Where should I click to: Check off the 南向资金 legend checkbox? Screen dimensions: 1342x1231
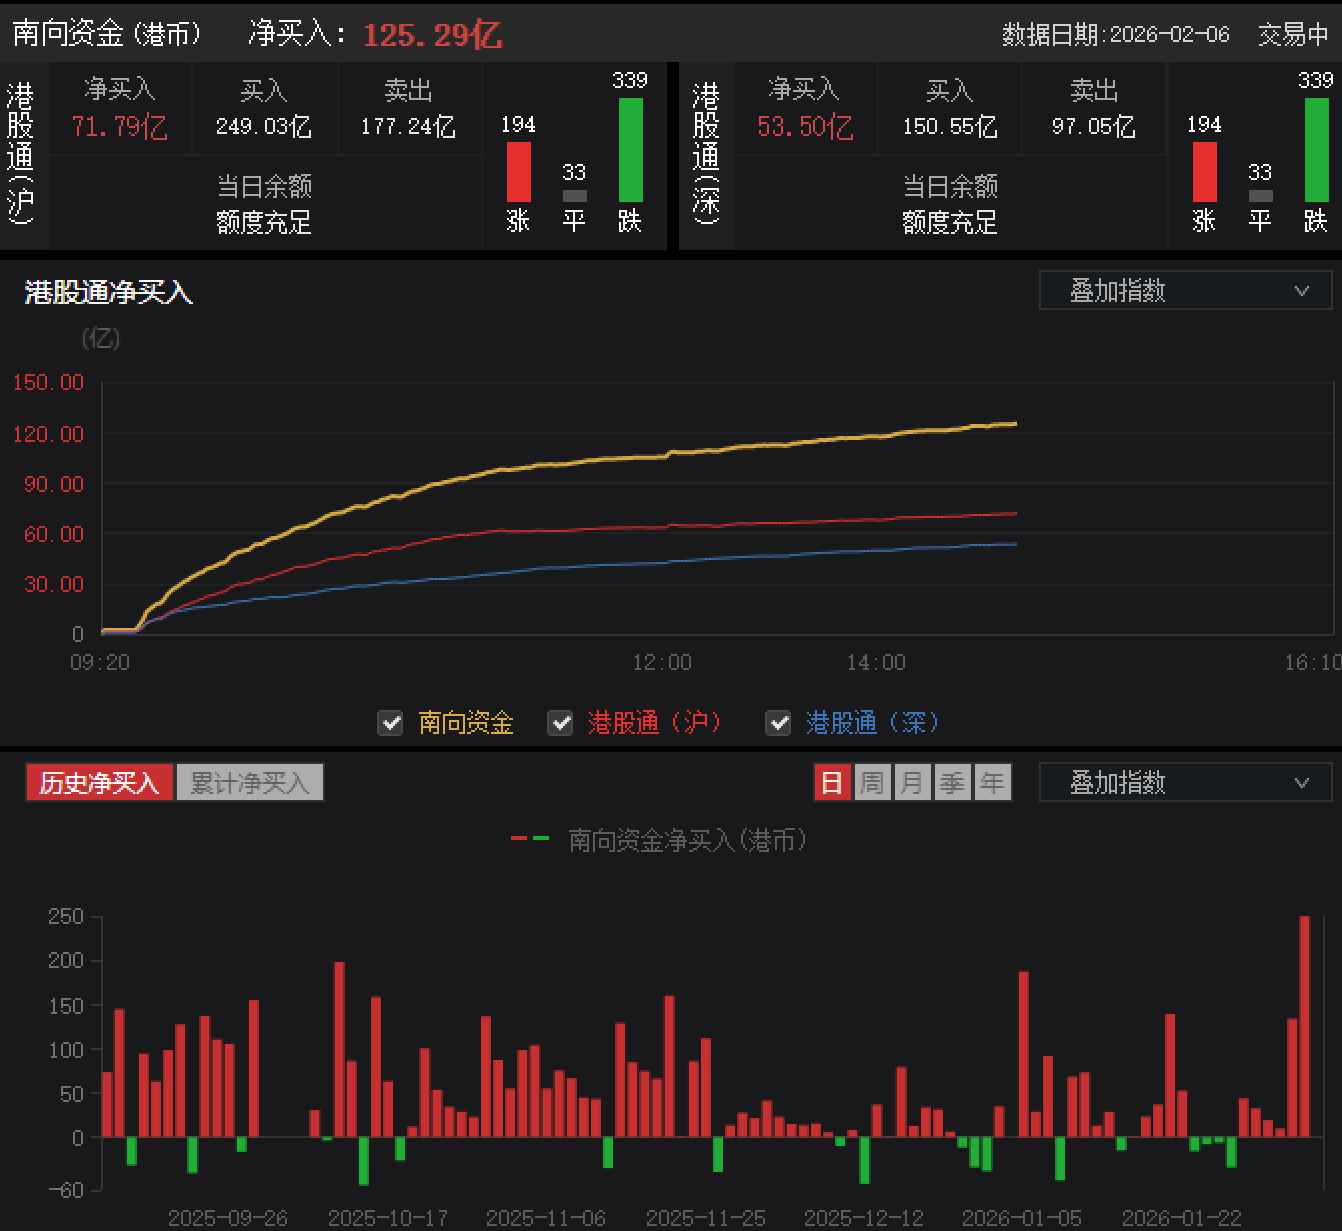pos(390,722)
